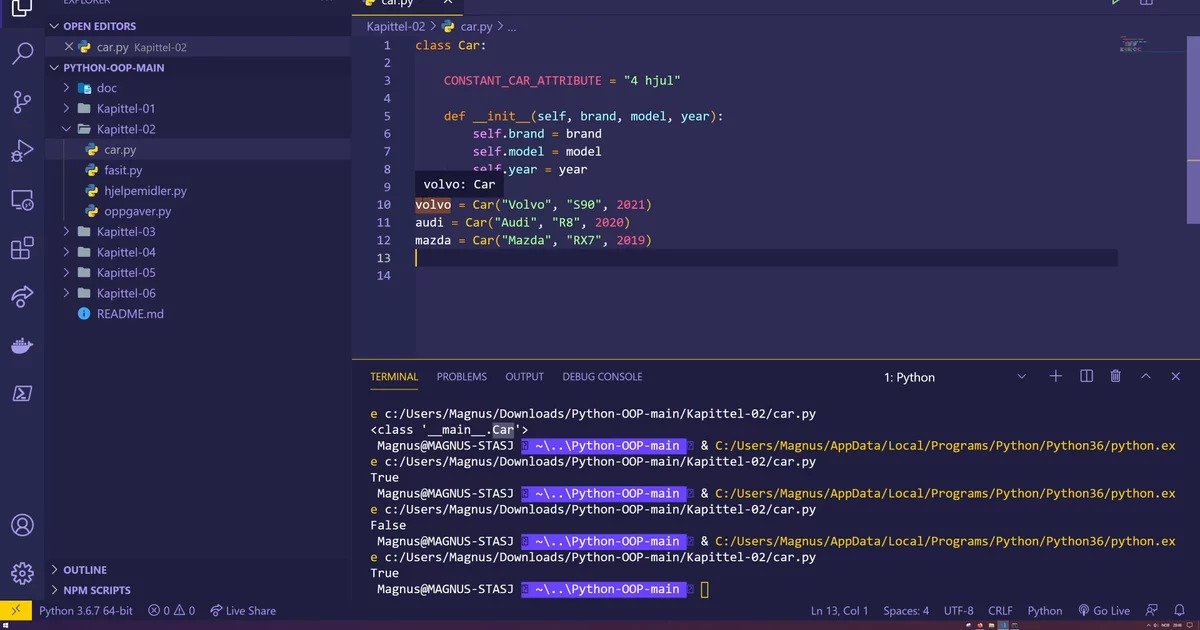Image resolution: width=1200 pixels, height=630 pixels.
Task: Open PowerShell view in activity bar
Action: point(22,394)
